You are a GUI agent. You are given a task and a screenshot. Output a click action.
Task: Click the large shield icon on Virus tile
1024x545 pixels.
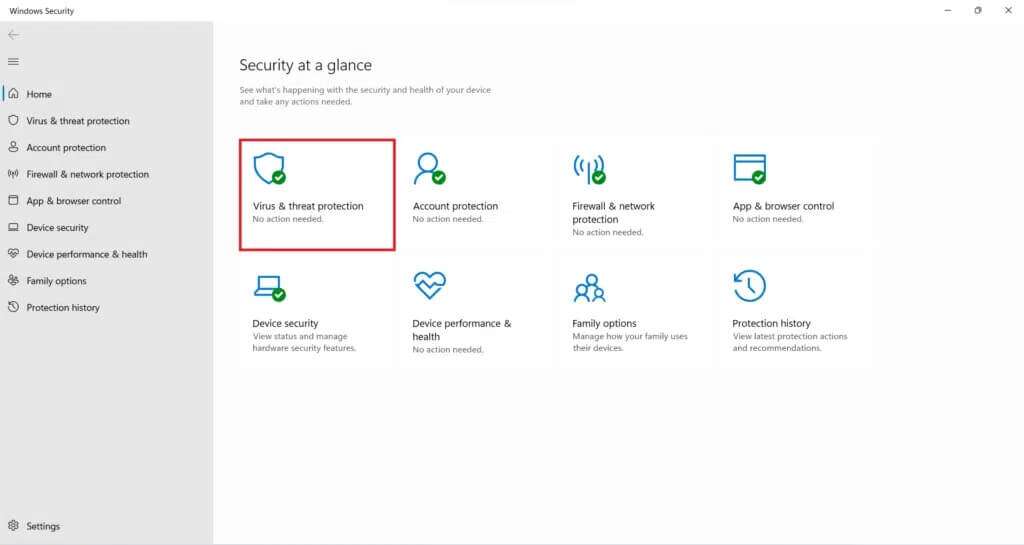(269, 168)
